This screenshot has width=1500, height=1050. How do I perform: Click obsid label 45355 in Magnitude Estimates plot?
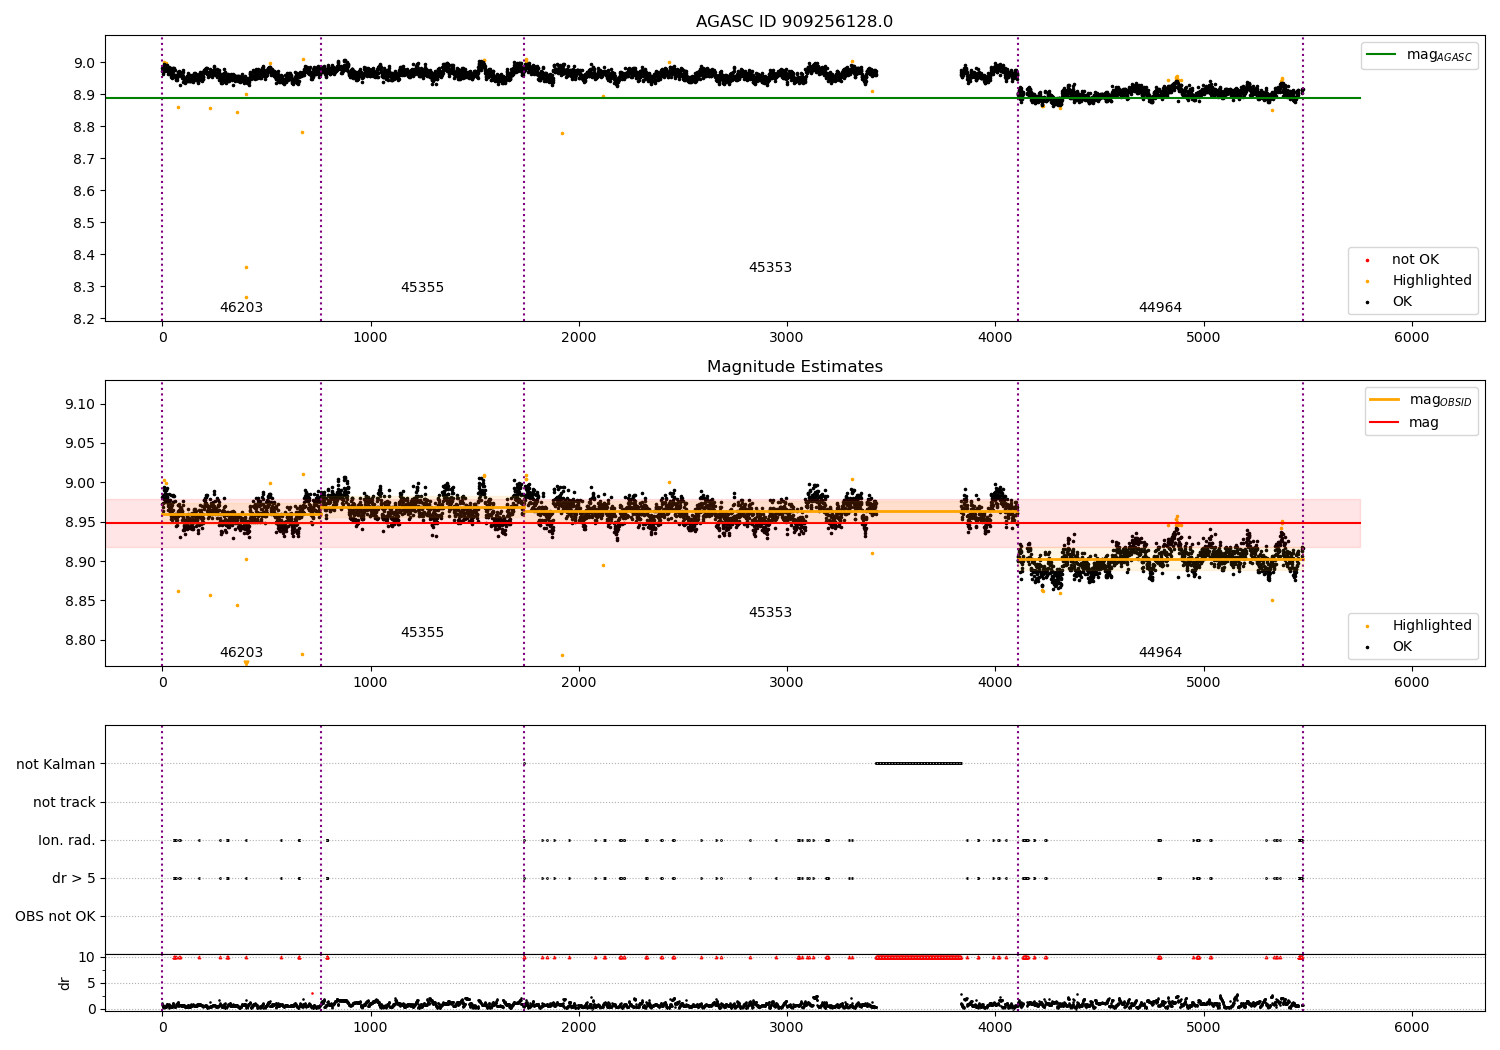point(422,633)
